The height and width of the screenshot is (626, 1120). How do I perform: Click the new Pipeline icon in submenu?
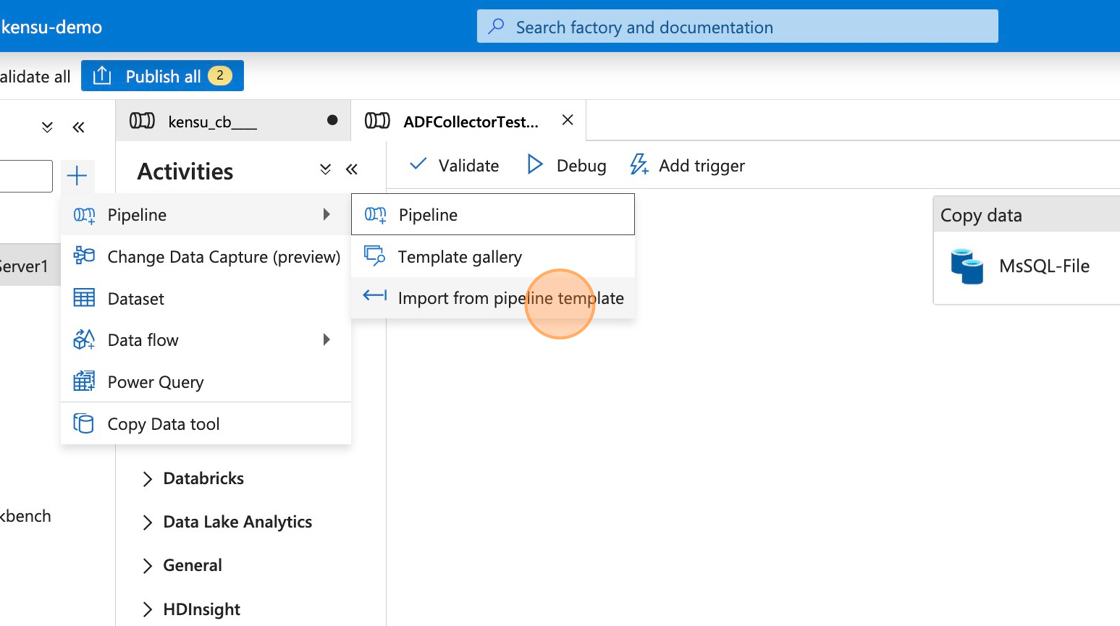pos(375,214)
